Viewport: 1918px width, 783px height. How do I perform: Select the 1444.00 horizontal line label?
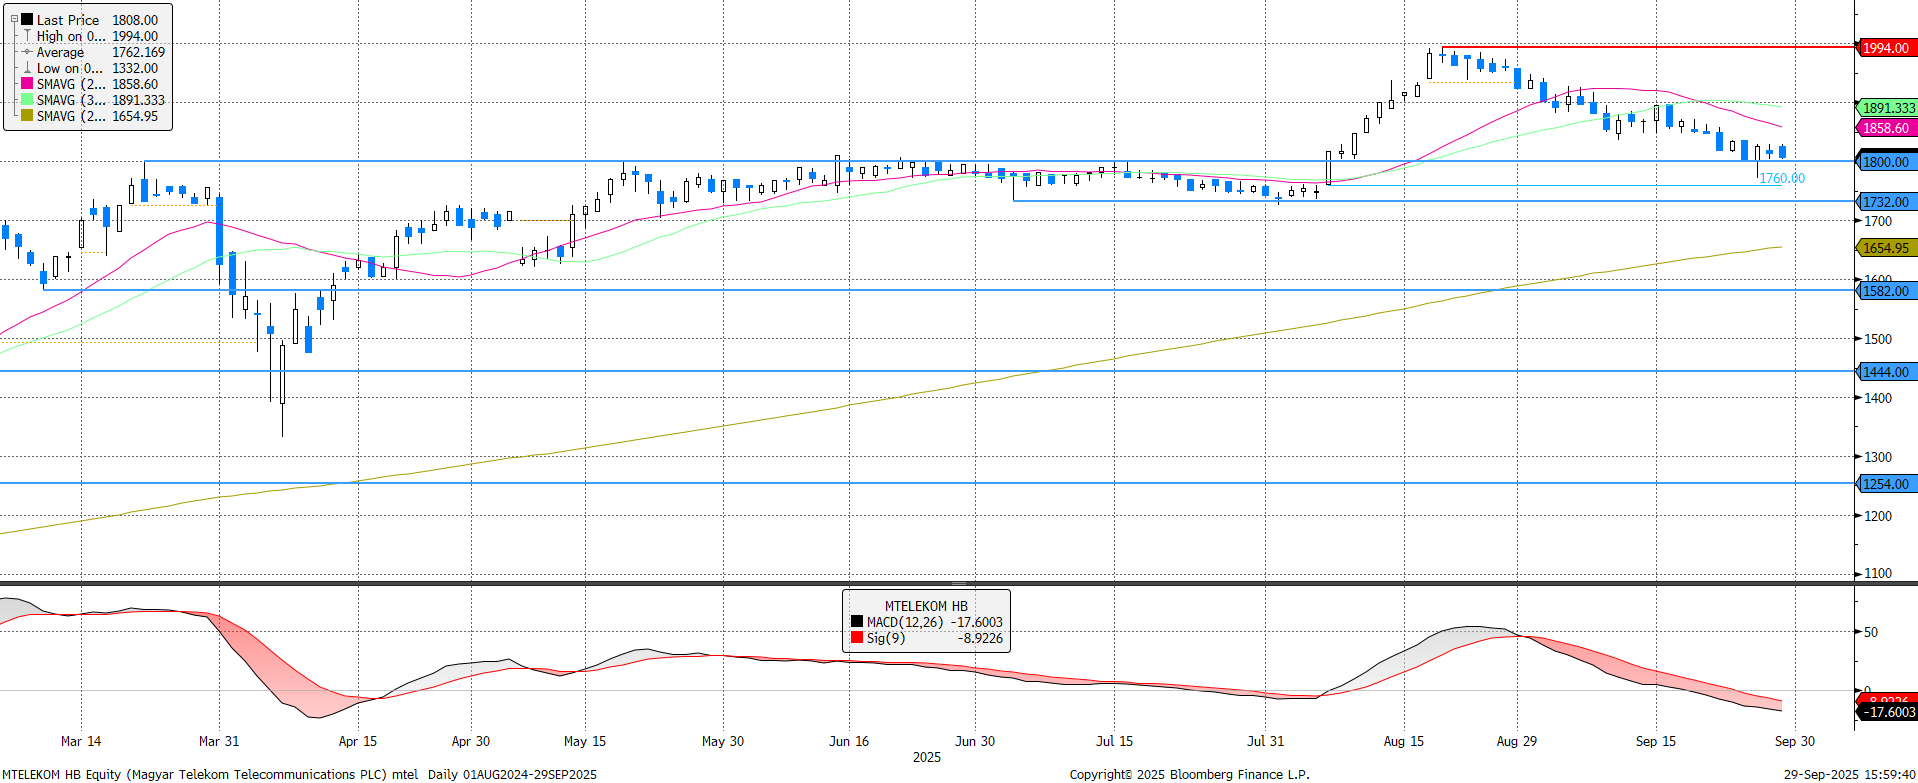[1885, 372]
